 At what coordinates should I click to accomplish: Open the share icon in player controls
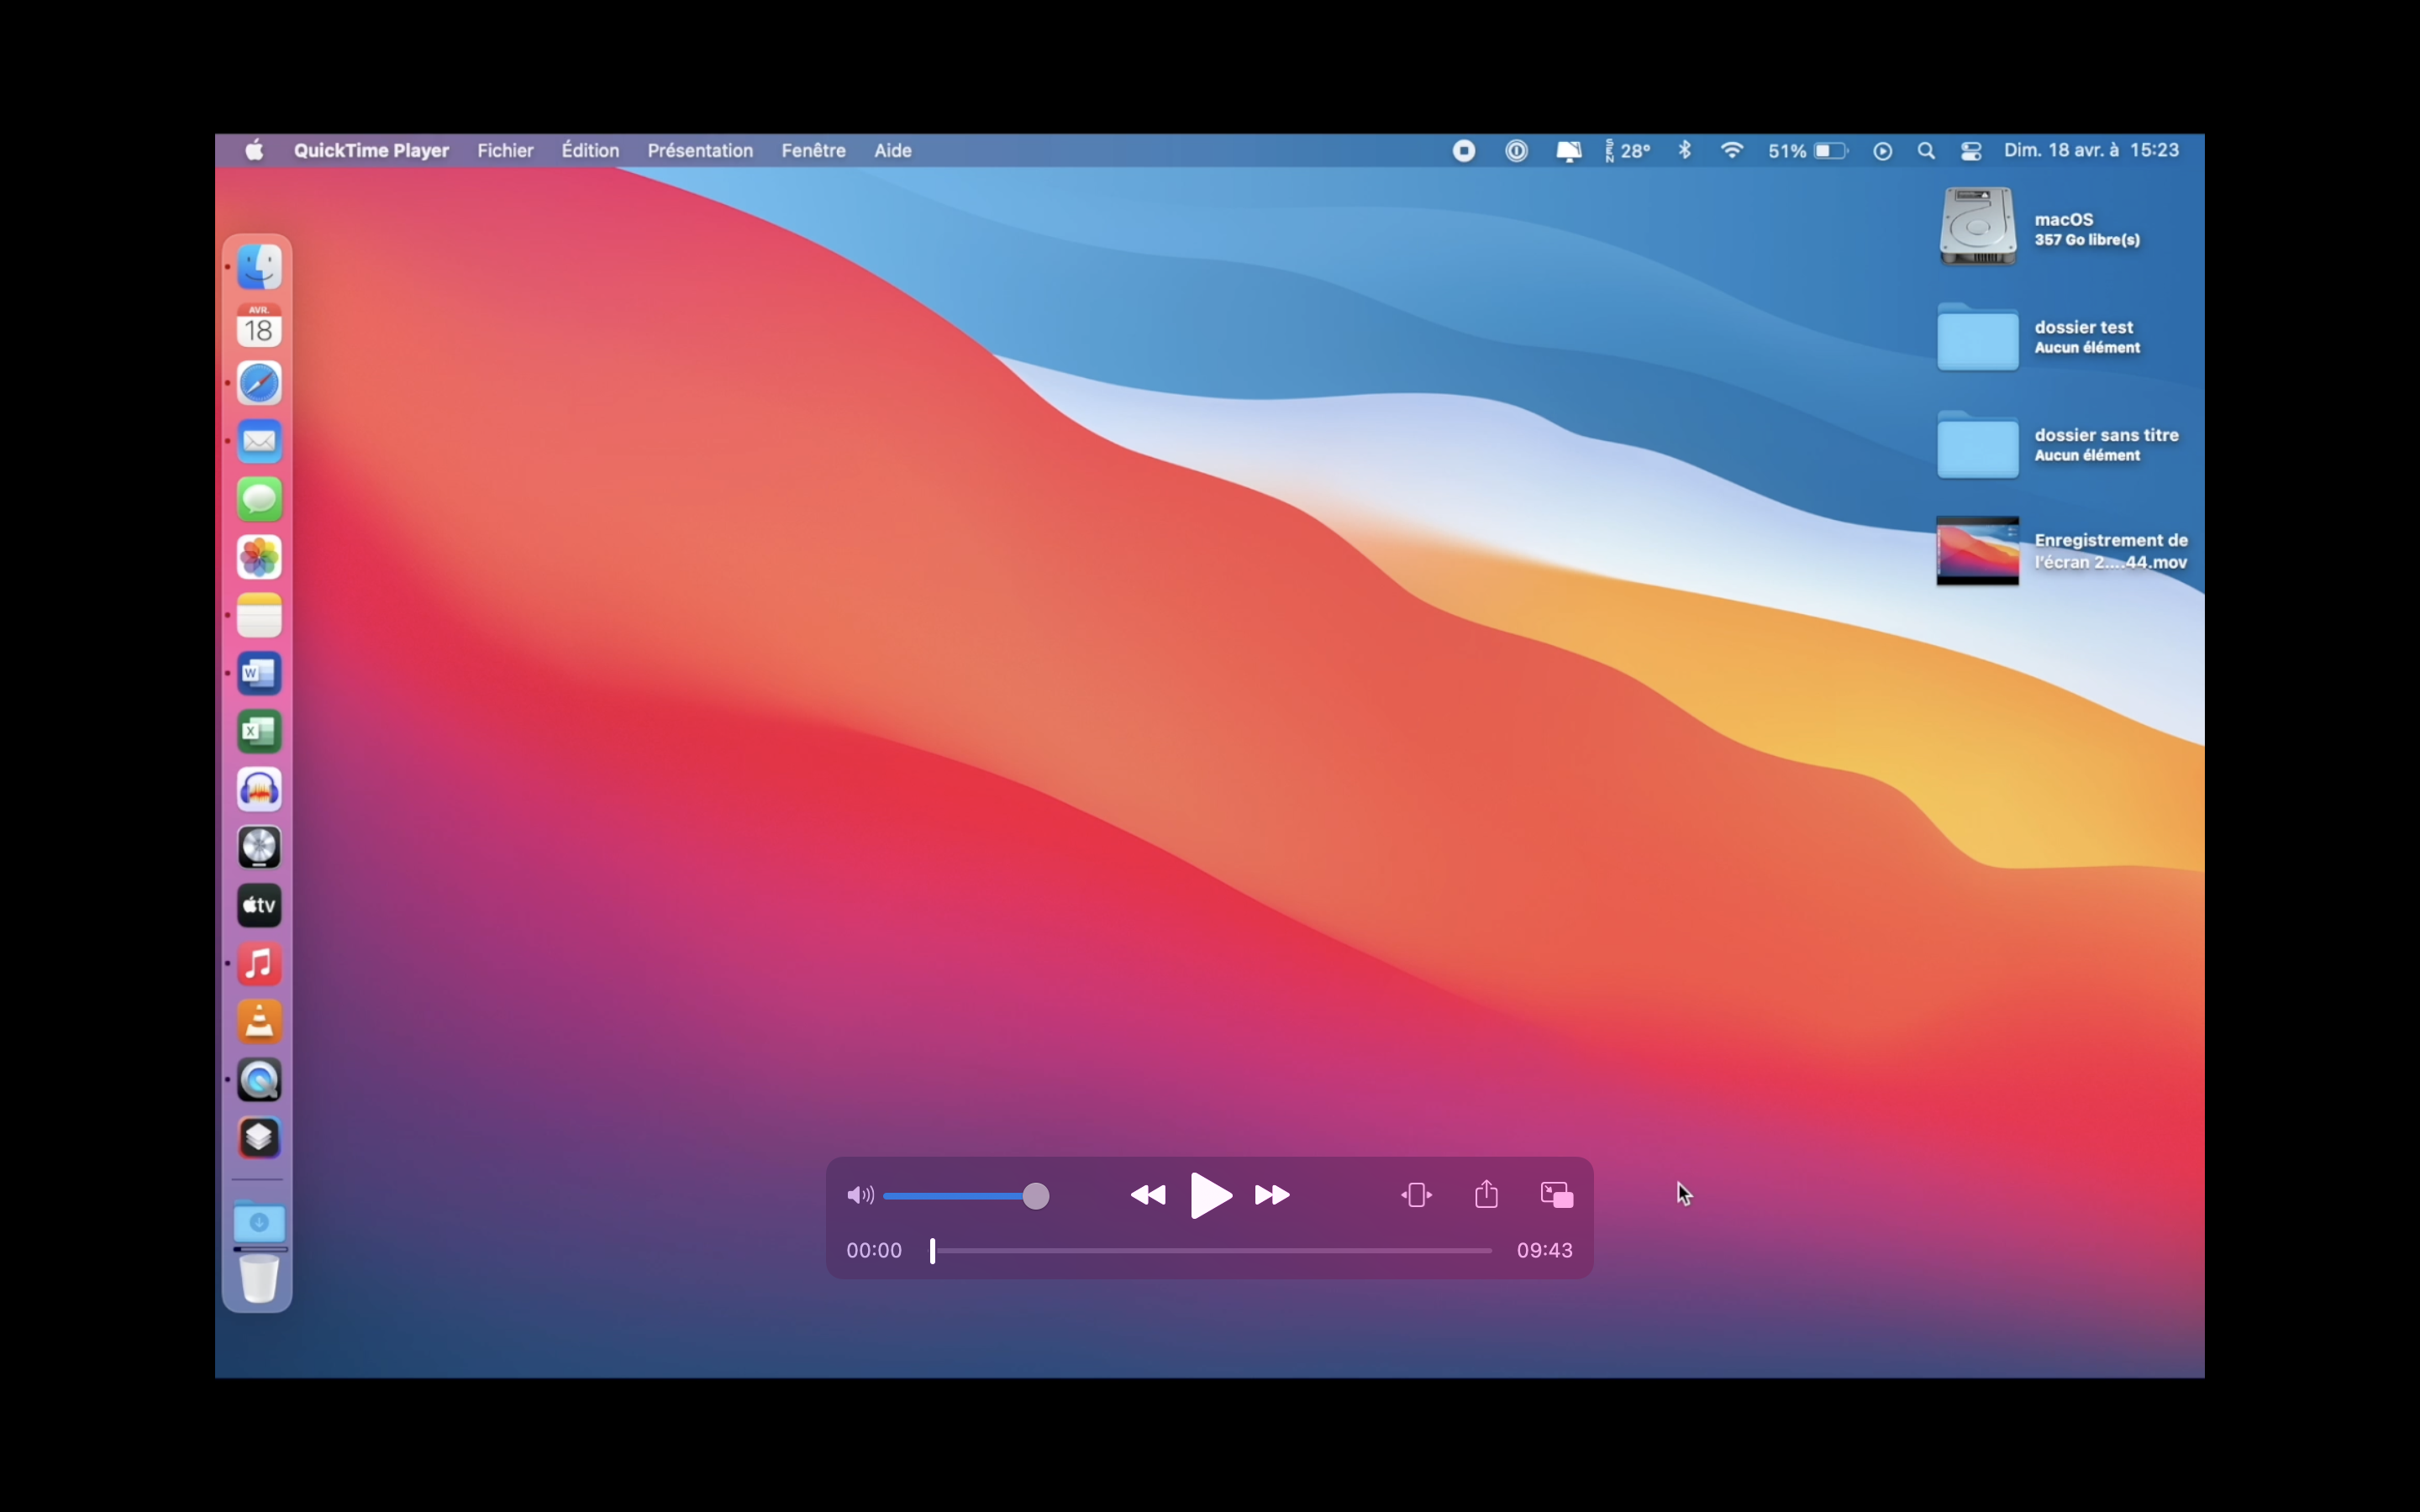point(1486,1194)
